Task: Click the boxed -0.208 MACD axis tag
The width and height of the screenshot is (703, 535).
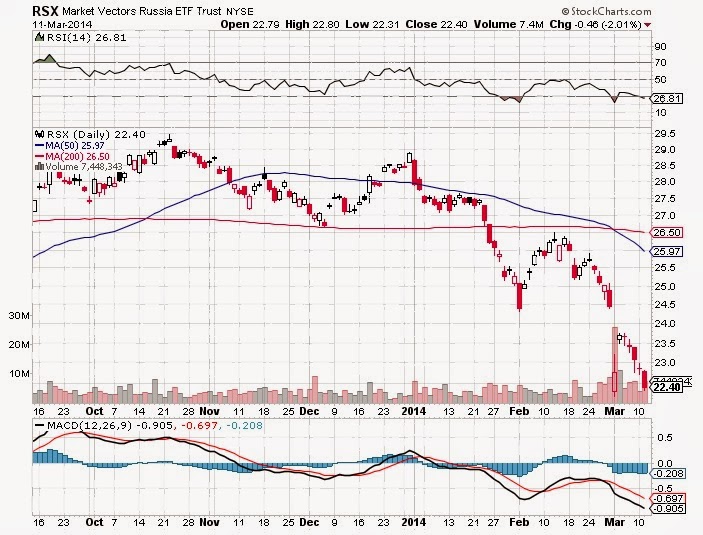Action: [x=668, y=474]
